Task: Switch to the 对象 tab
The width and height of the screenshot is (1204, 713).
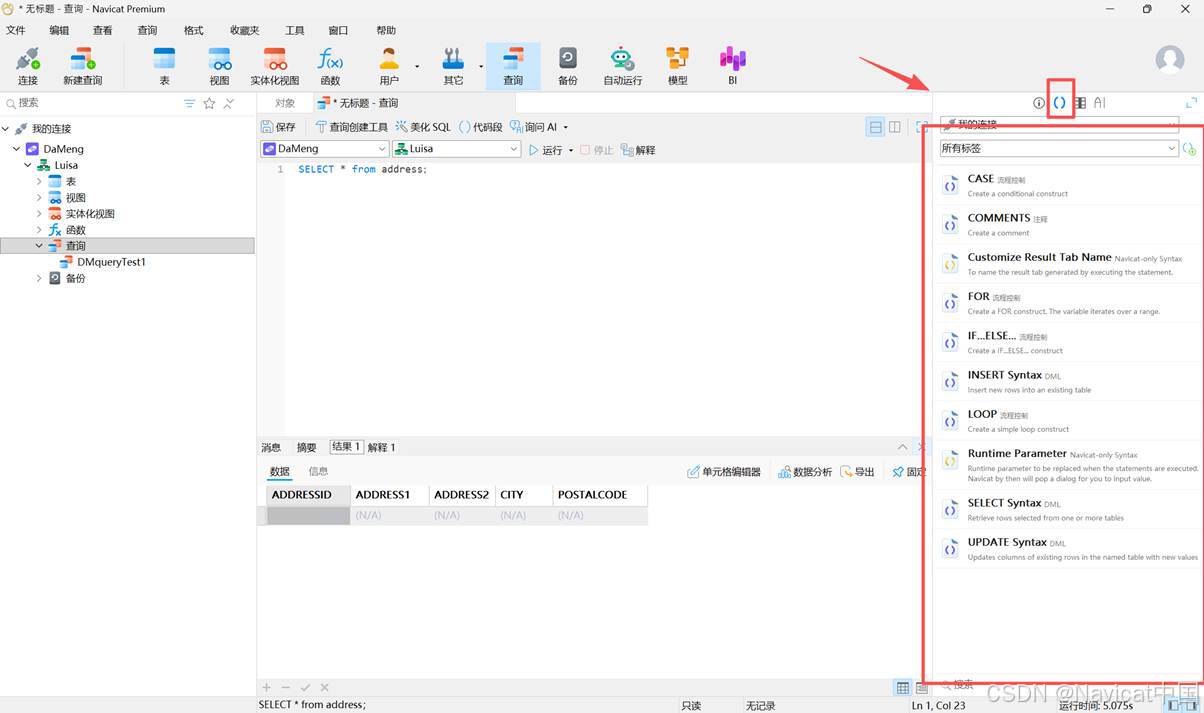Action: click(x=285, y=103)
